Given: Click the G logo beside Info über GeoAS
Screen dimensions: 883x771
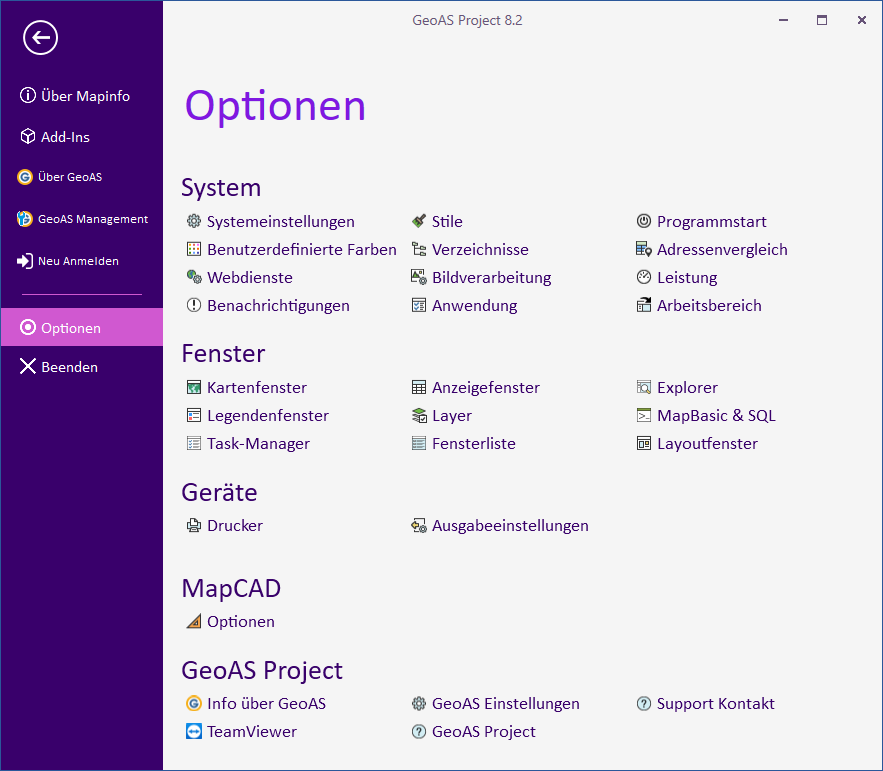Looking at the screenshot, I should [194, 703].
